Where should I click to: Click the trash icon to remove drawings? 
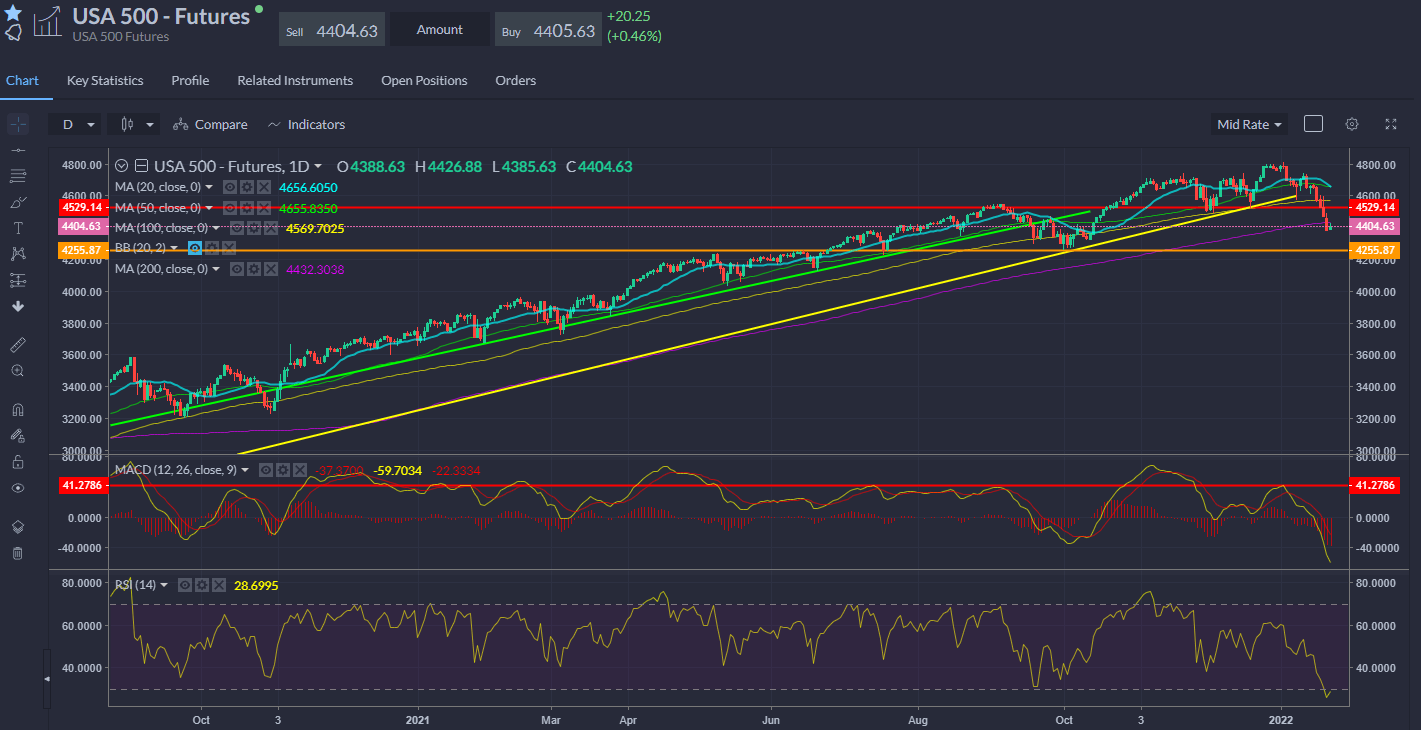click(17, 553)
